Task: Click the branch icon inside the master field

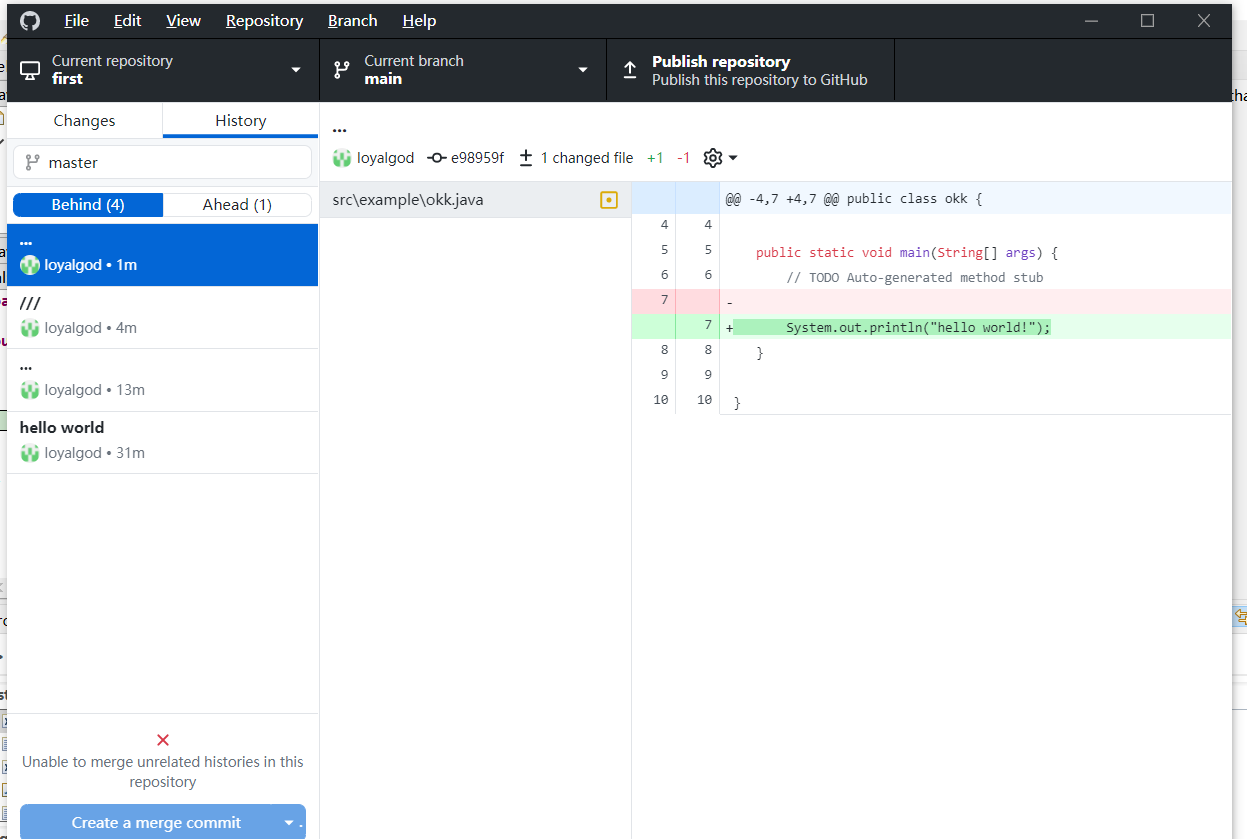Action: coord(33,162)
